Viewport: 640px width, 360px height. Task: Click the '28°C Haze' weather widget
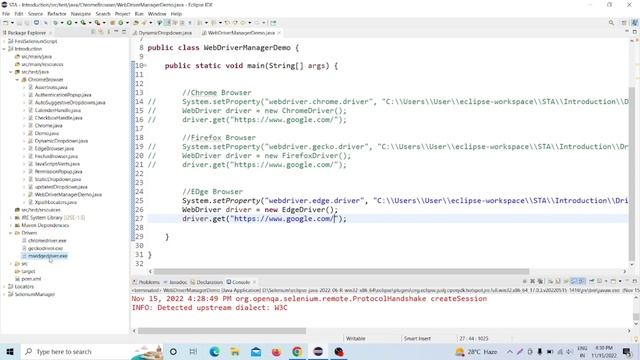pos(476,351)
